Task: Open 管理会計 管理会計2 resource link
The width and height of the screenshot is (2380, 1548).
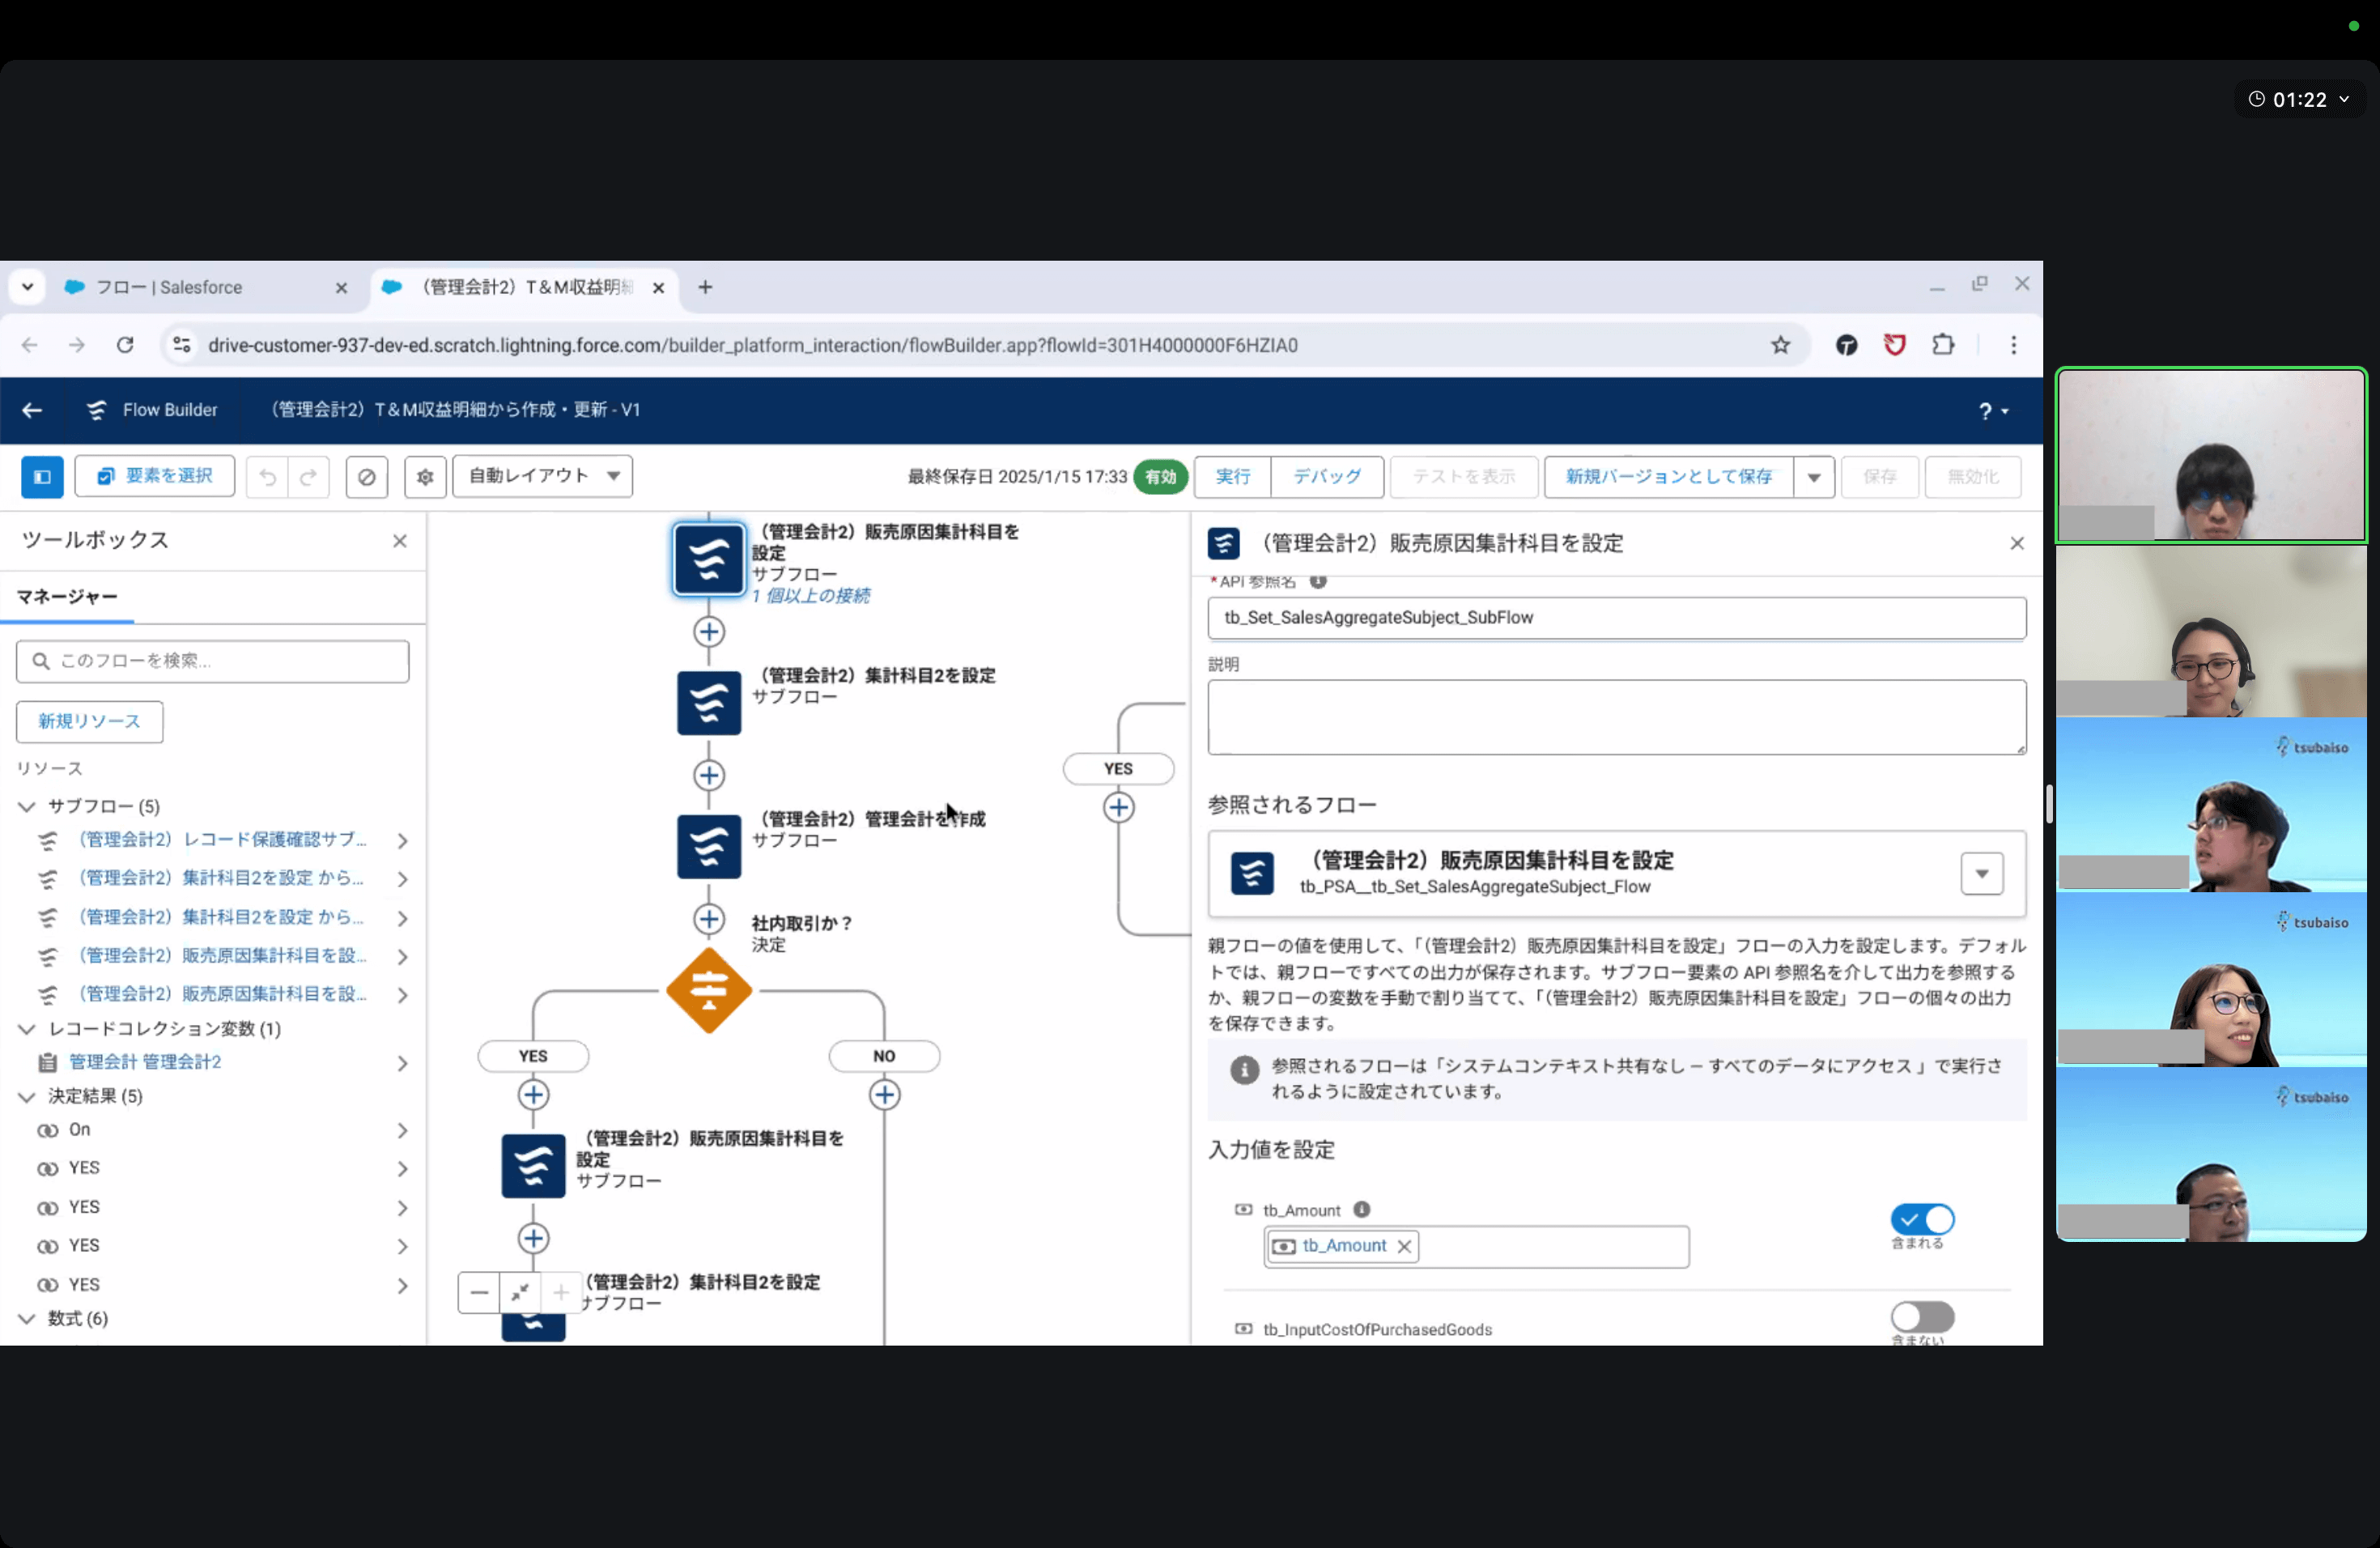Action: point(145,1062)
